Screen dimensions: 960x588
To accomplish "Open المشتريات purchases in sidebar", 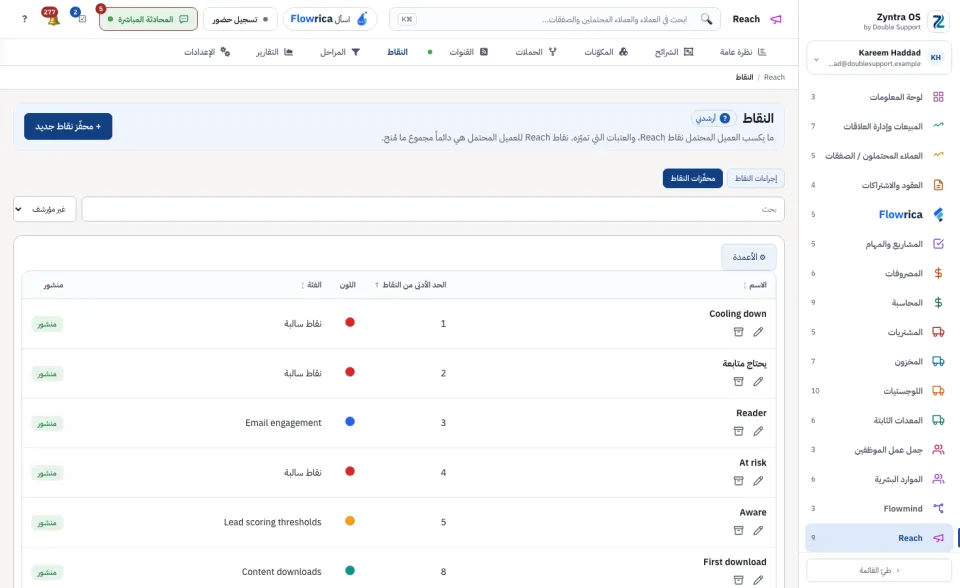I will point(878,332).
